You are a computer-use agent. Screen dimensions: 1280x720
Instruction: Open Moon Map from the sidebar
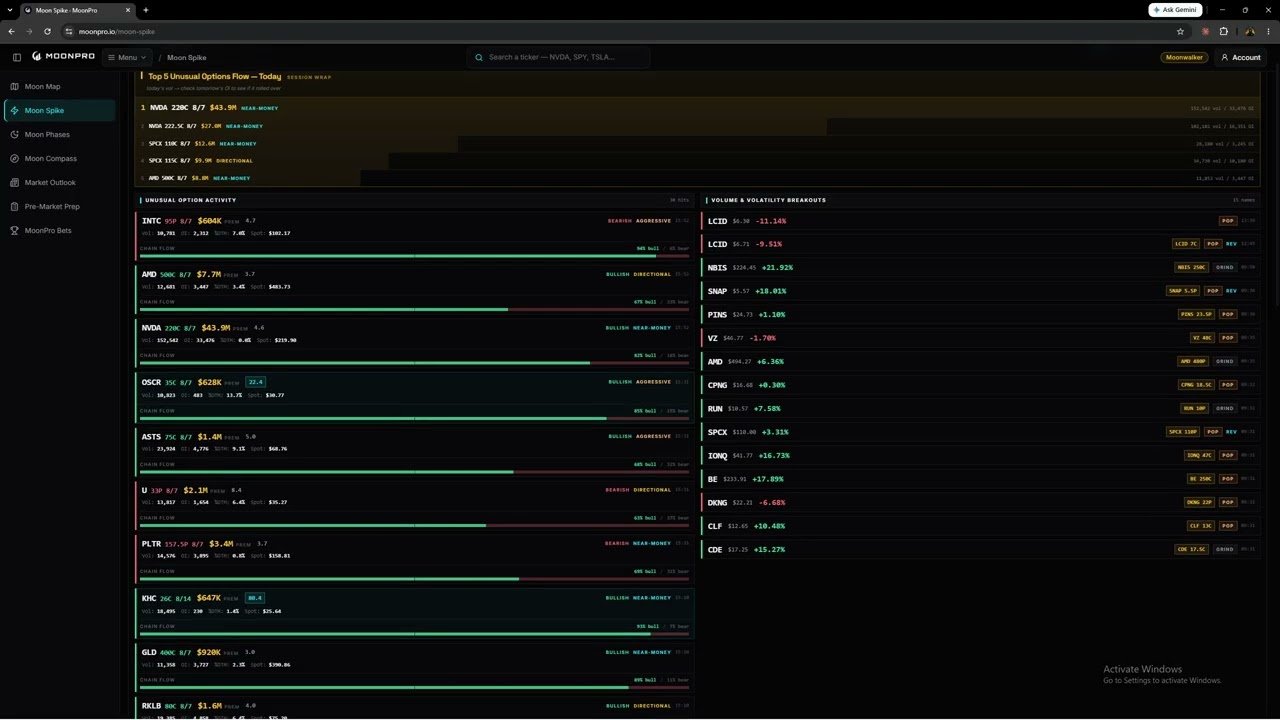(59, 87)
